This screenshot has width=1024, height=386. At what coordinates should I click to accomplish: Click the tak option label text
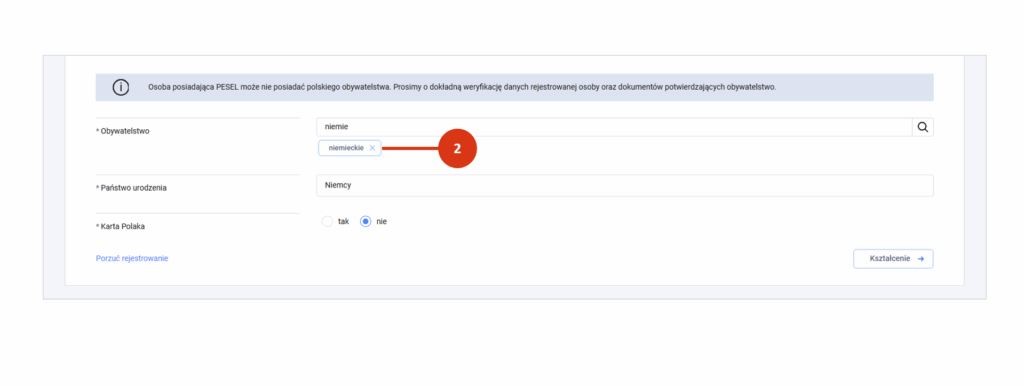344,221
